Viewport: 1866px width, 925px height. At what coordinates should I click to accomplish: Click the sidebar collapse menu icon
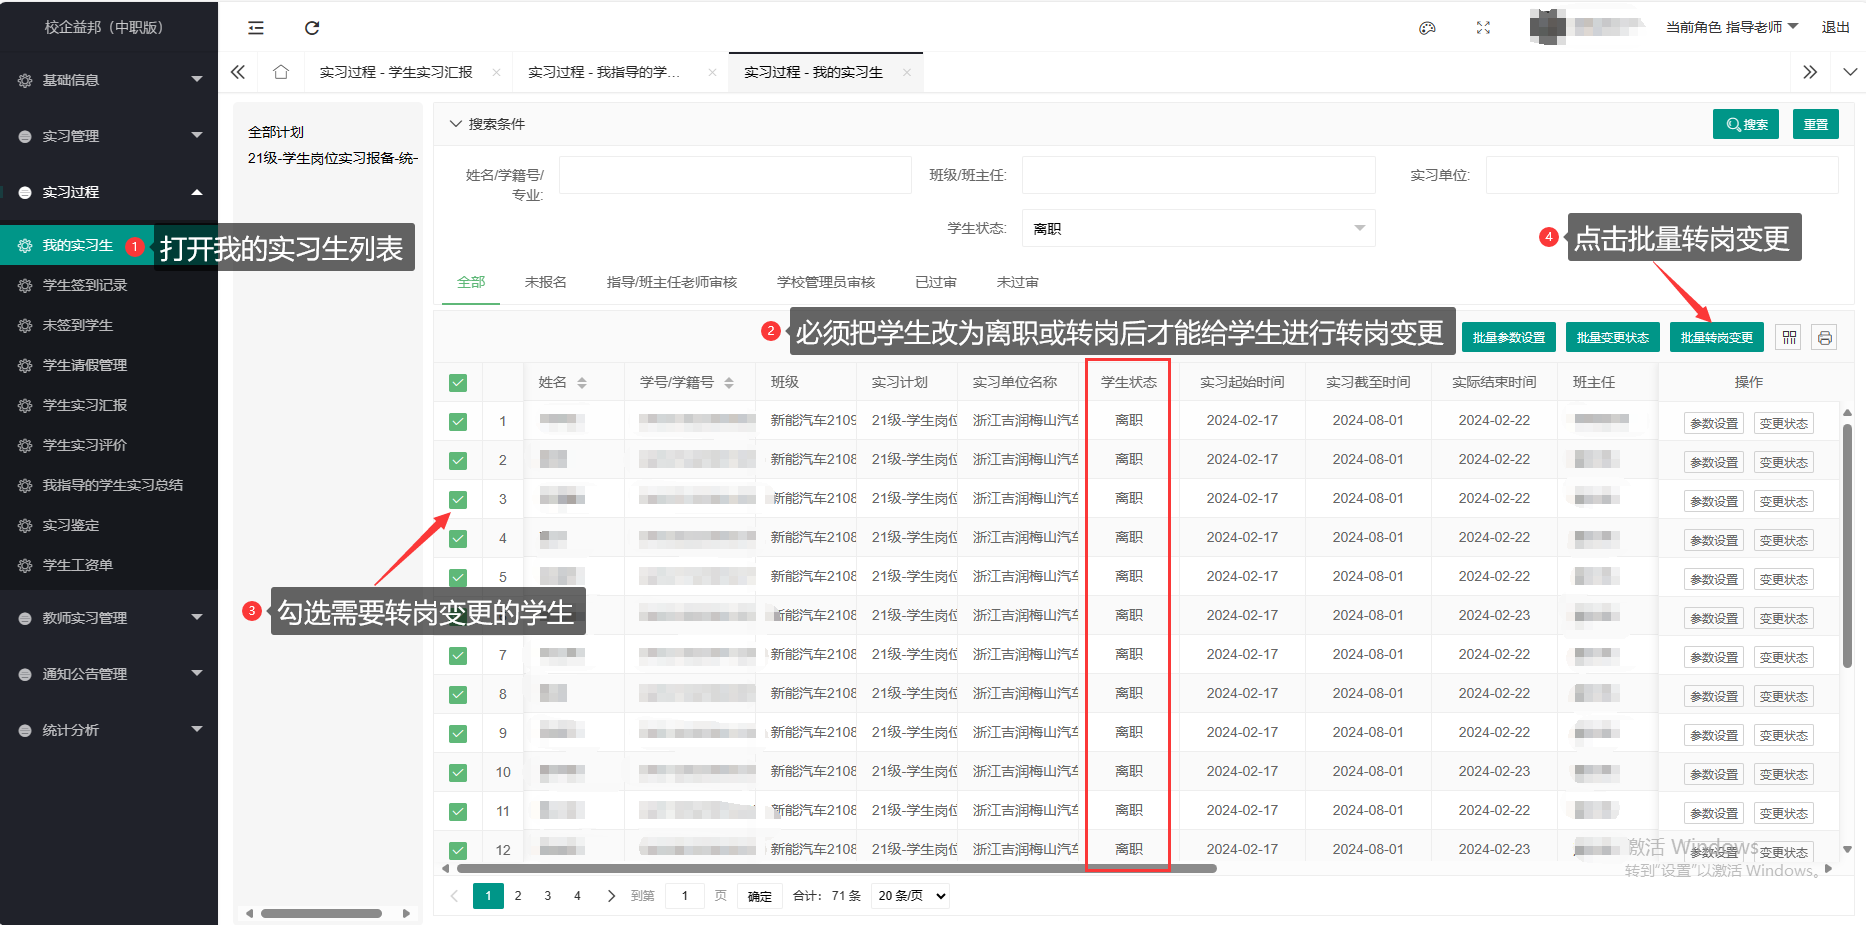tap(256, 28)
